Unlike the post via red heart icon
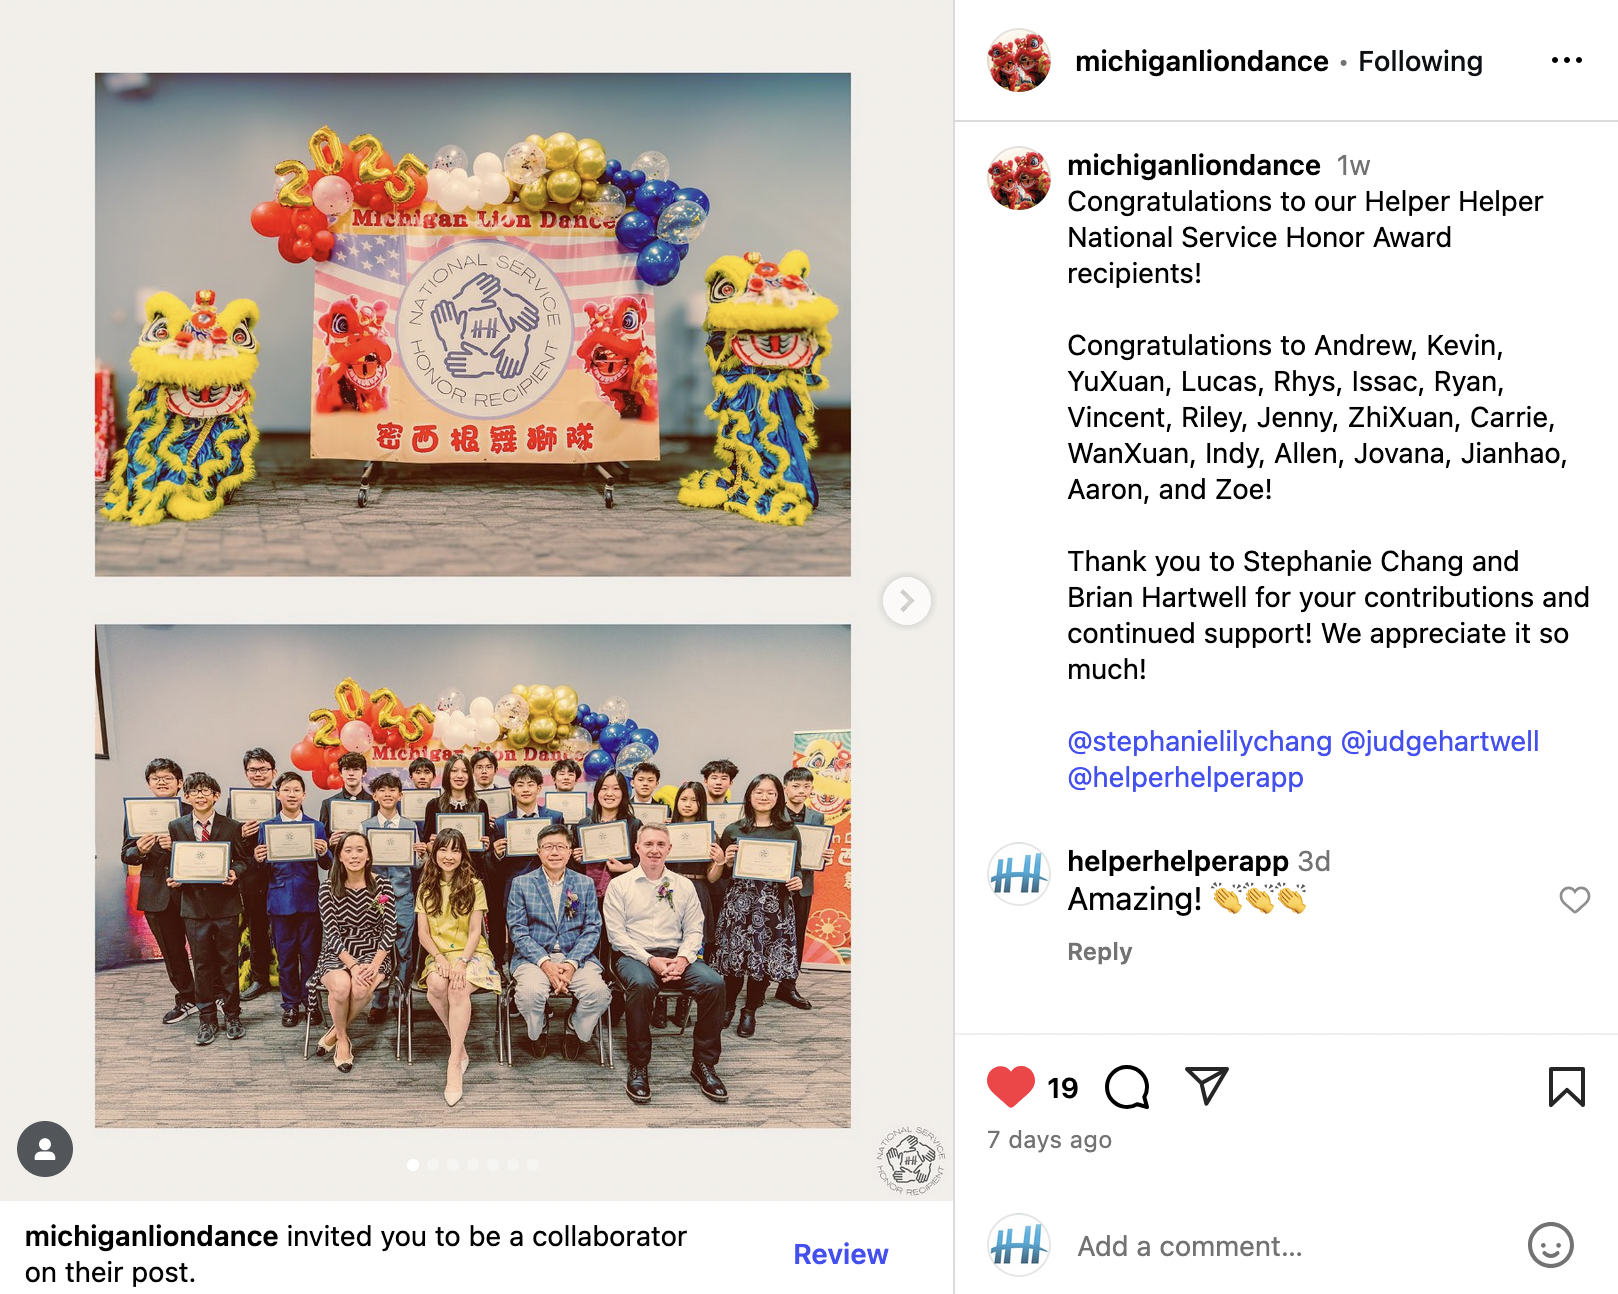The height and width of the screenshot is (1294, 1618). coord(1010,1087)
